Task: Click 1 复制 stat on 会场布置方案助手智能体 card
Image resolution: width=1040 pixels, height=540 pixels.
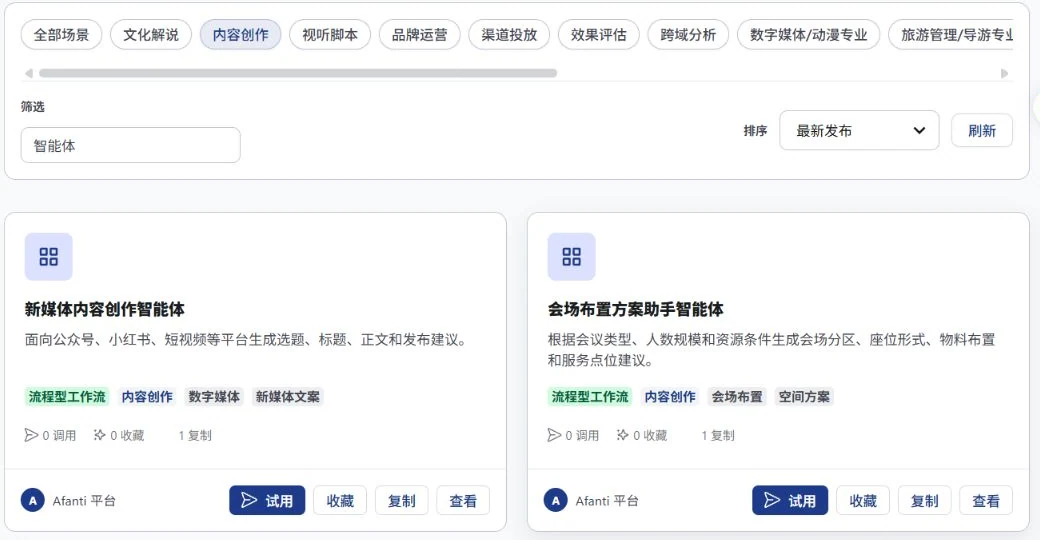Action: pyautogui.click(x=718, y=435)
